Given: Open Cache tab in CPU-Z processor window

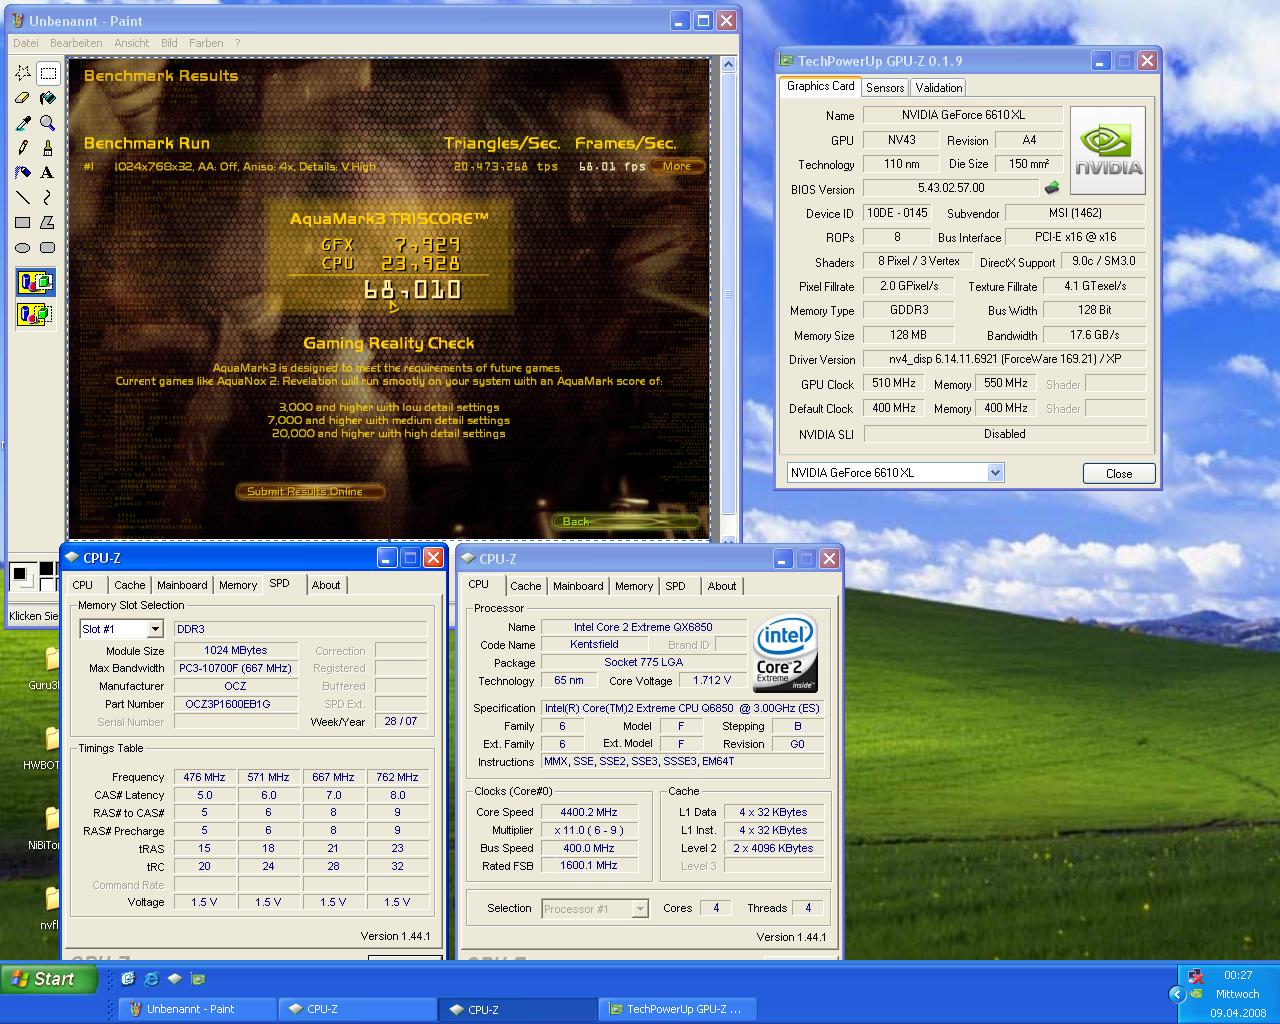Looking at the screenshot, I should (525, 586).
